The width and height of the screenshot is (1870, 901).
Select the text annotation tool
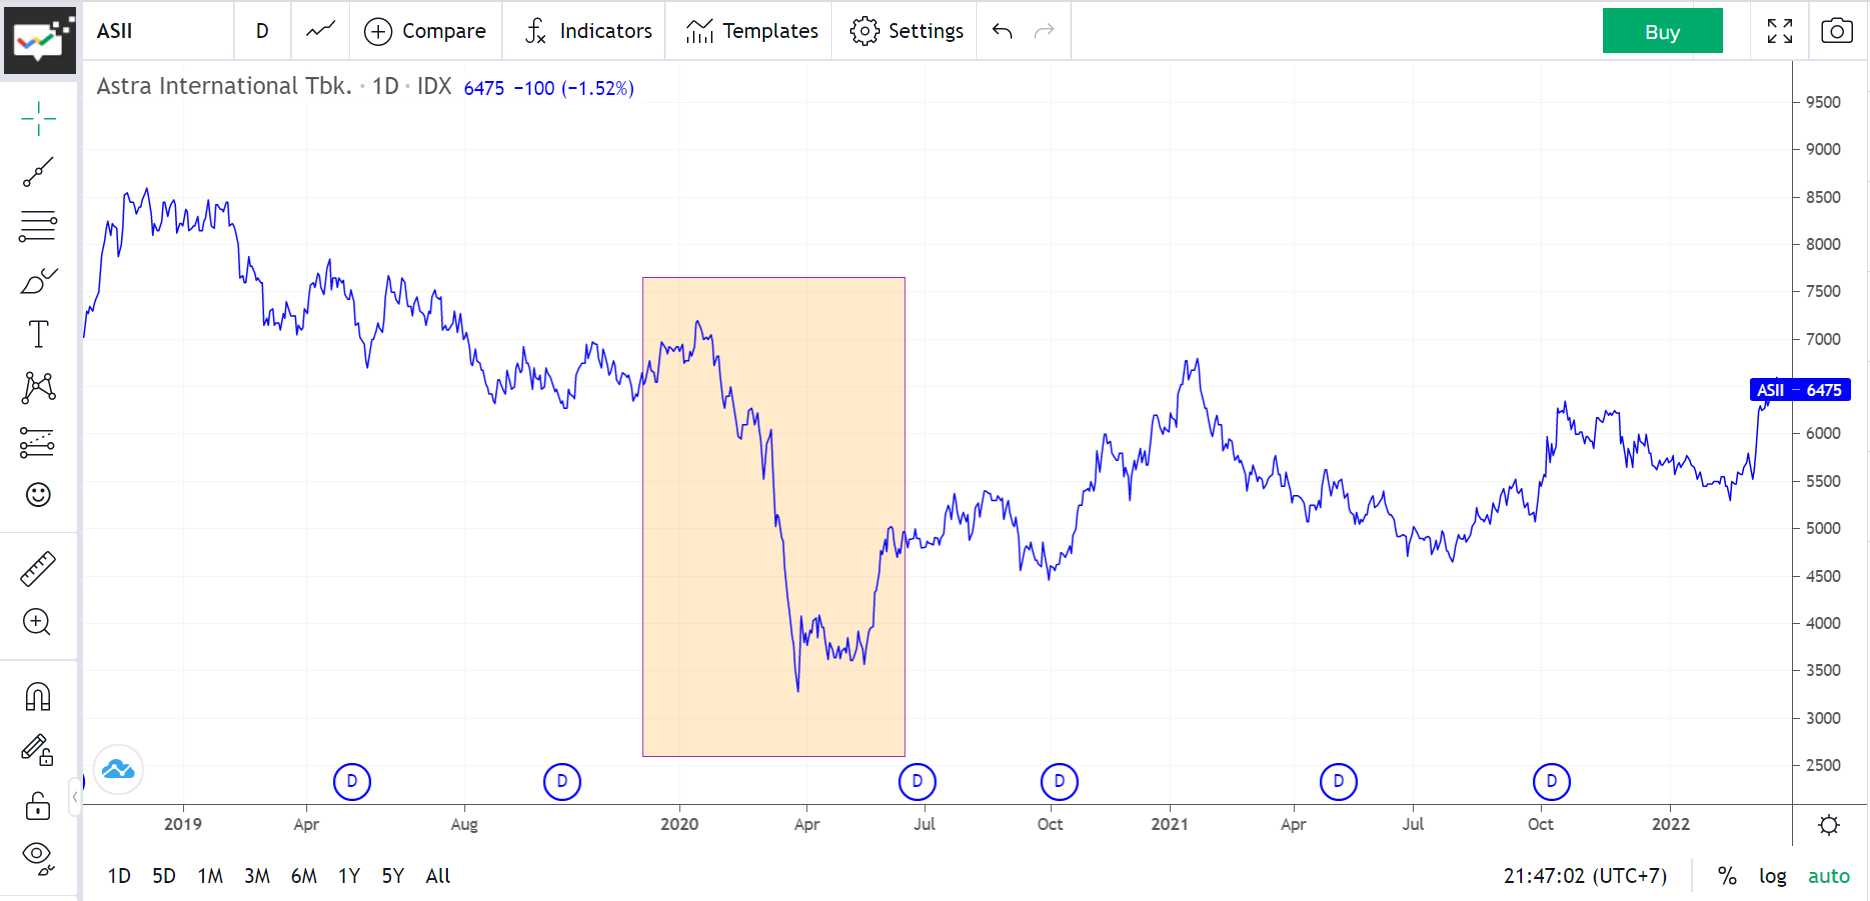click(38, 334)
